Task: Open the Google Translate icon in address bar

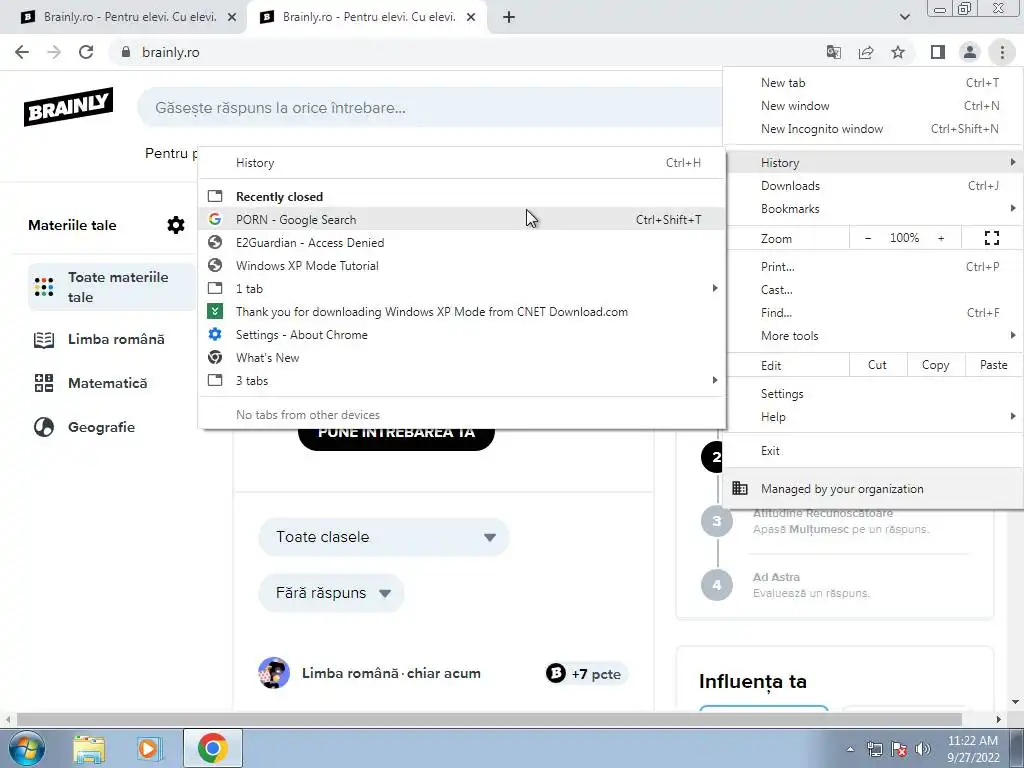Action: 834,52
